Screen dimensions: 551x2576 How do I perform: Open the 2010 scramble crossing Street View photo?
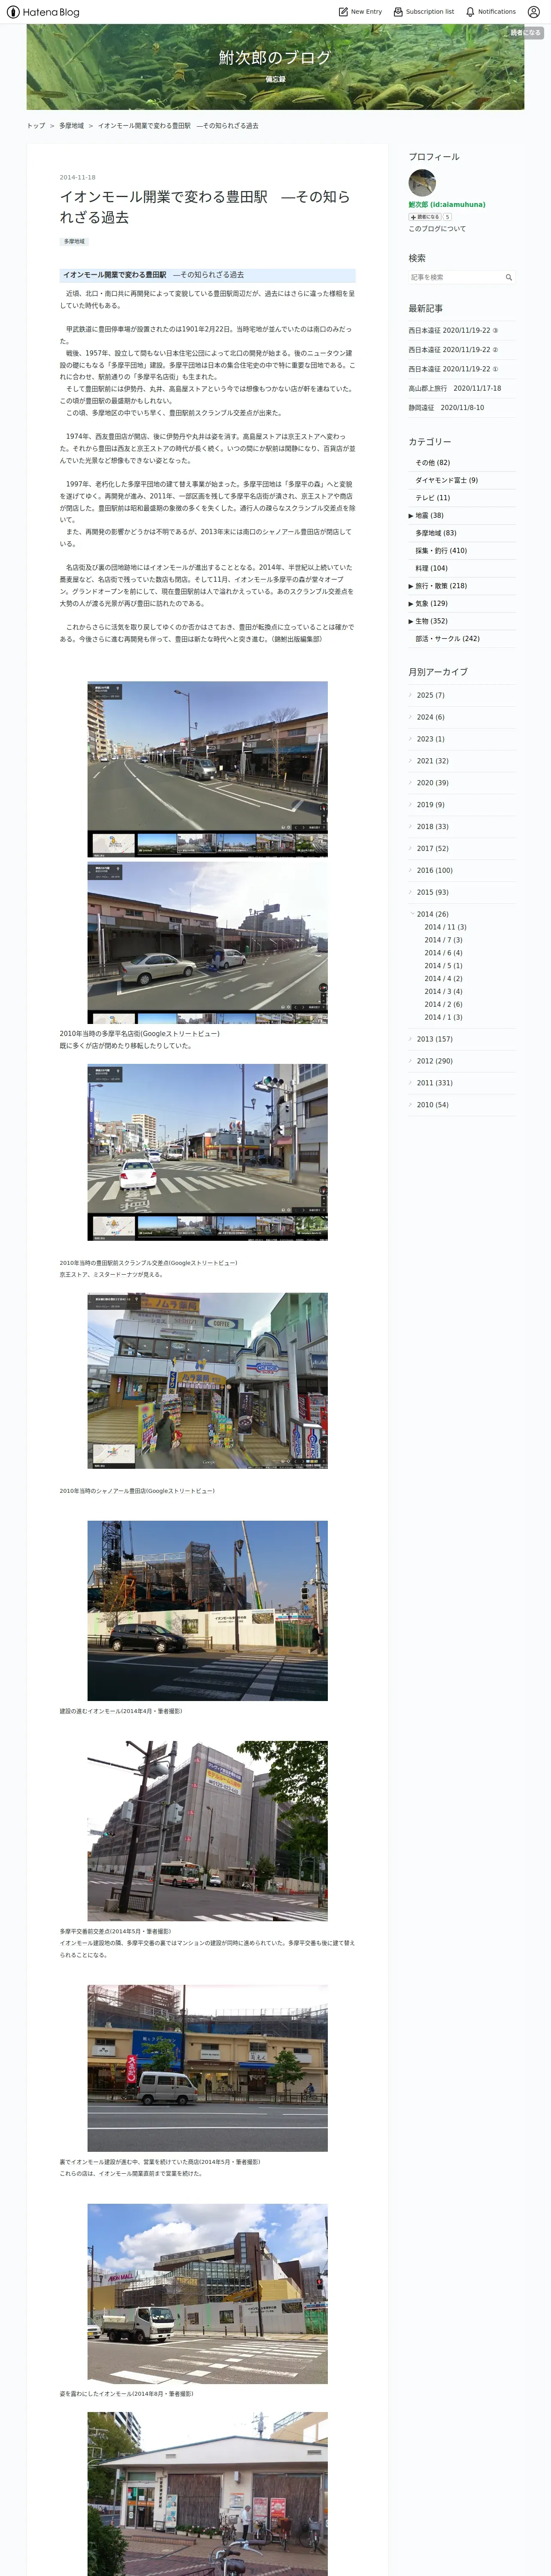pos(207,1152)
